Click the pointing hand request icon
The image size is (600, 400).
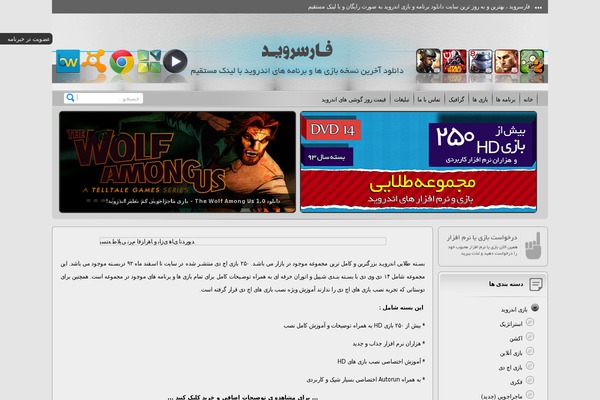click(x=533, y=246)
